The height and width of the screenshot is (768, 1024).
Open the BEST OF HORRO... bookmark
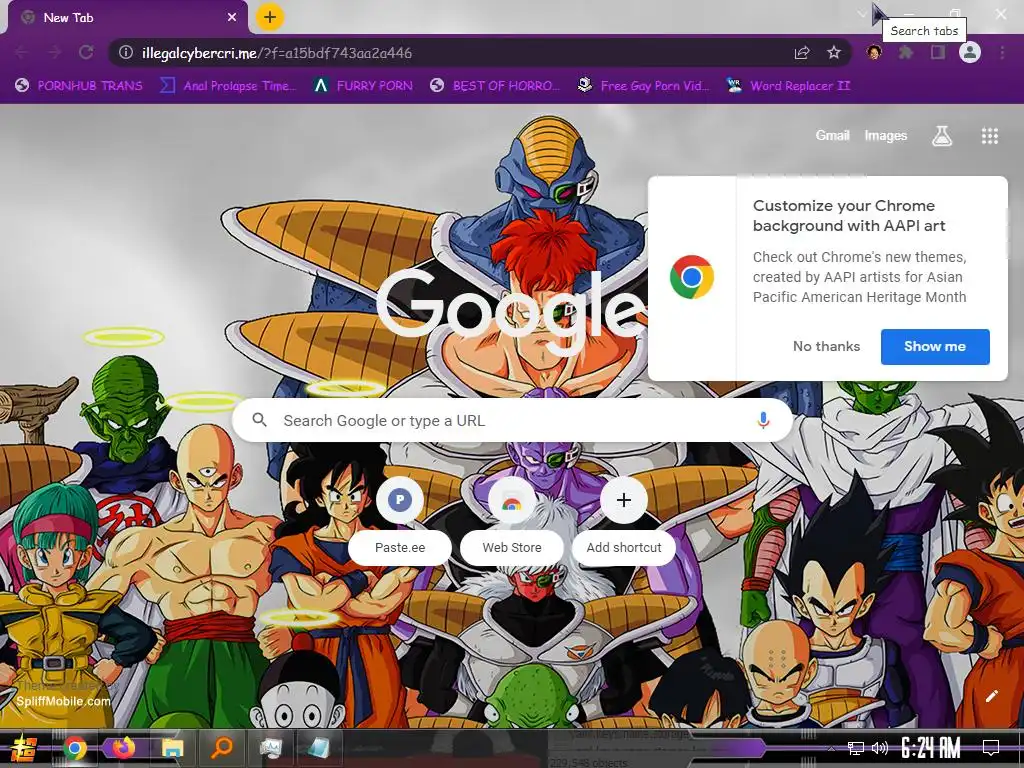[x=495, y=86]
